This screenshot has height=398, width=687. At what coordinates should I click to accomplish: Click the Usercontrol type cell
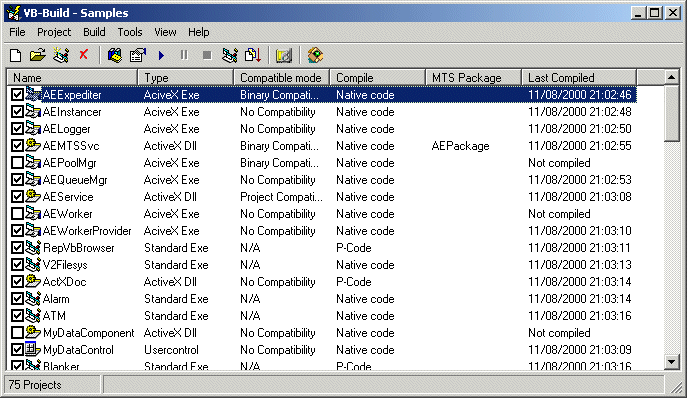tap(171, 350)
